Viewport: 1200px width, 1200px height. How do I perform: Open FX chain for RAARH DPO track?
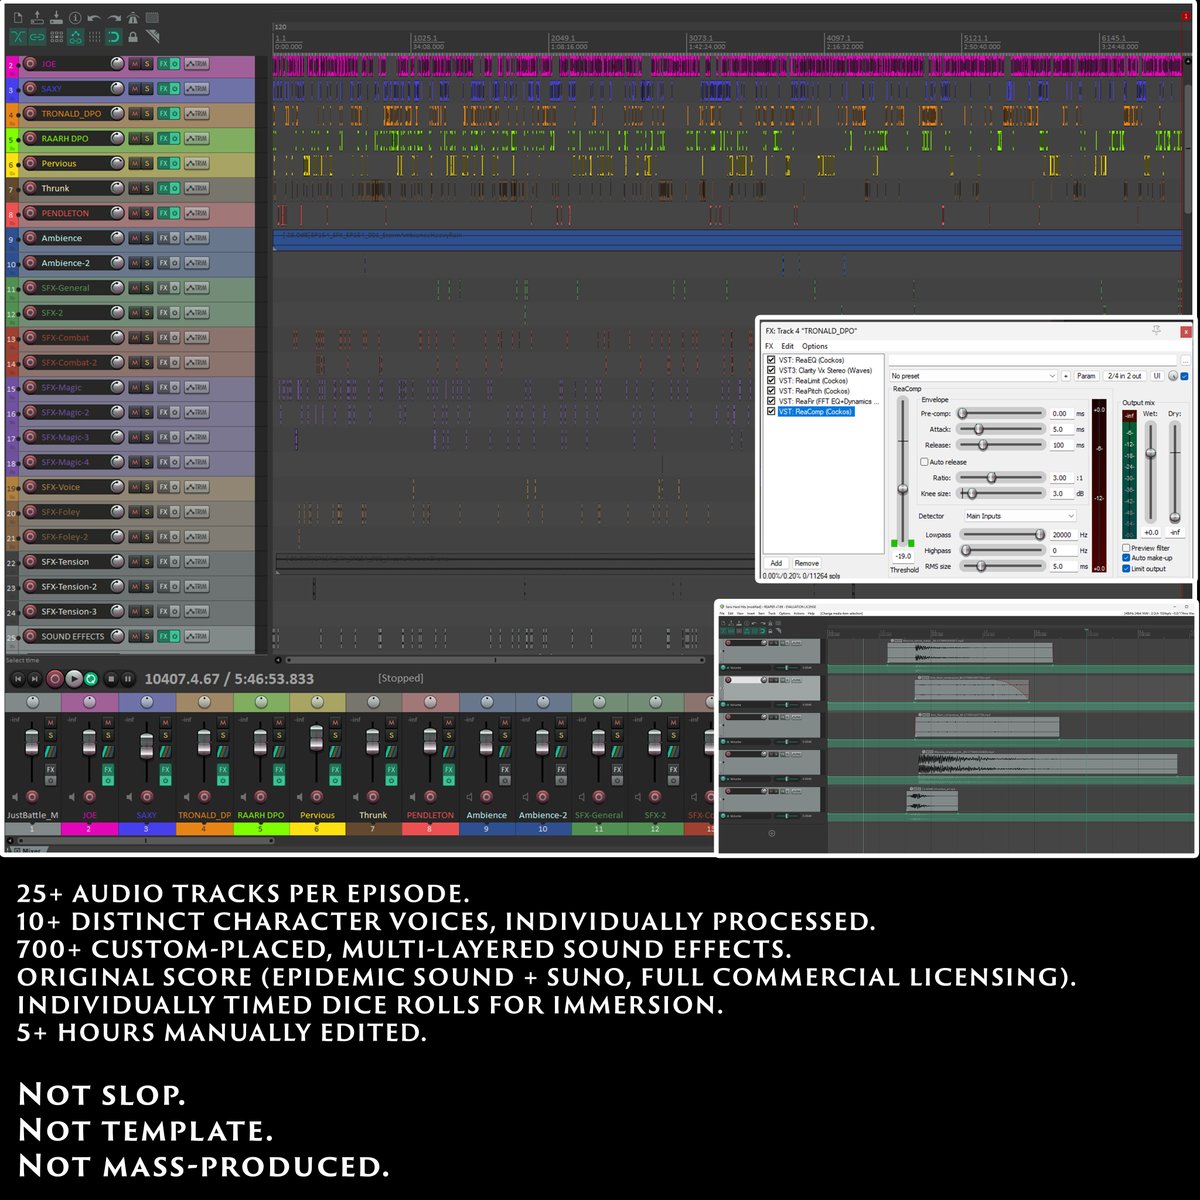coord(163,138)
